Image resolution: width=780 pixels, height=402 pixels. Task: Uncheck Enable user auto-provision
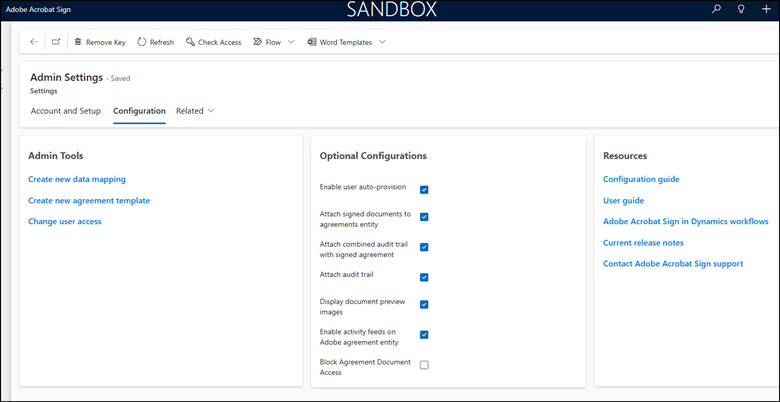(x=424, y=190)
